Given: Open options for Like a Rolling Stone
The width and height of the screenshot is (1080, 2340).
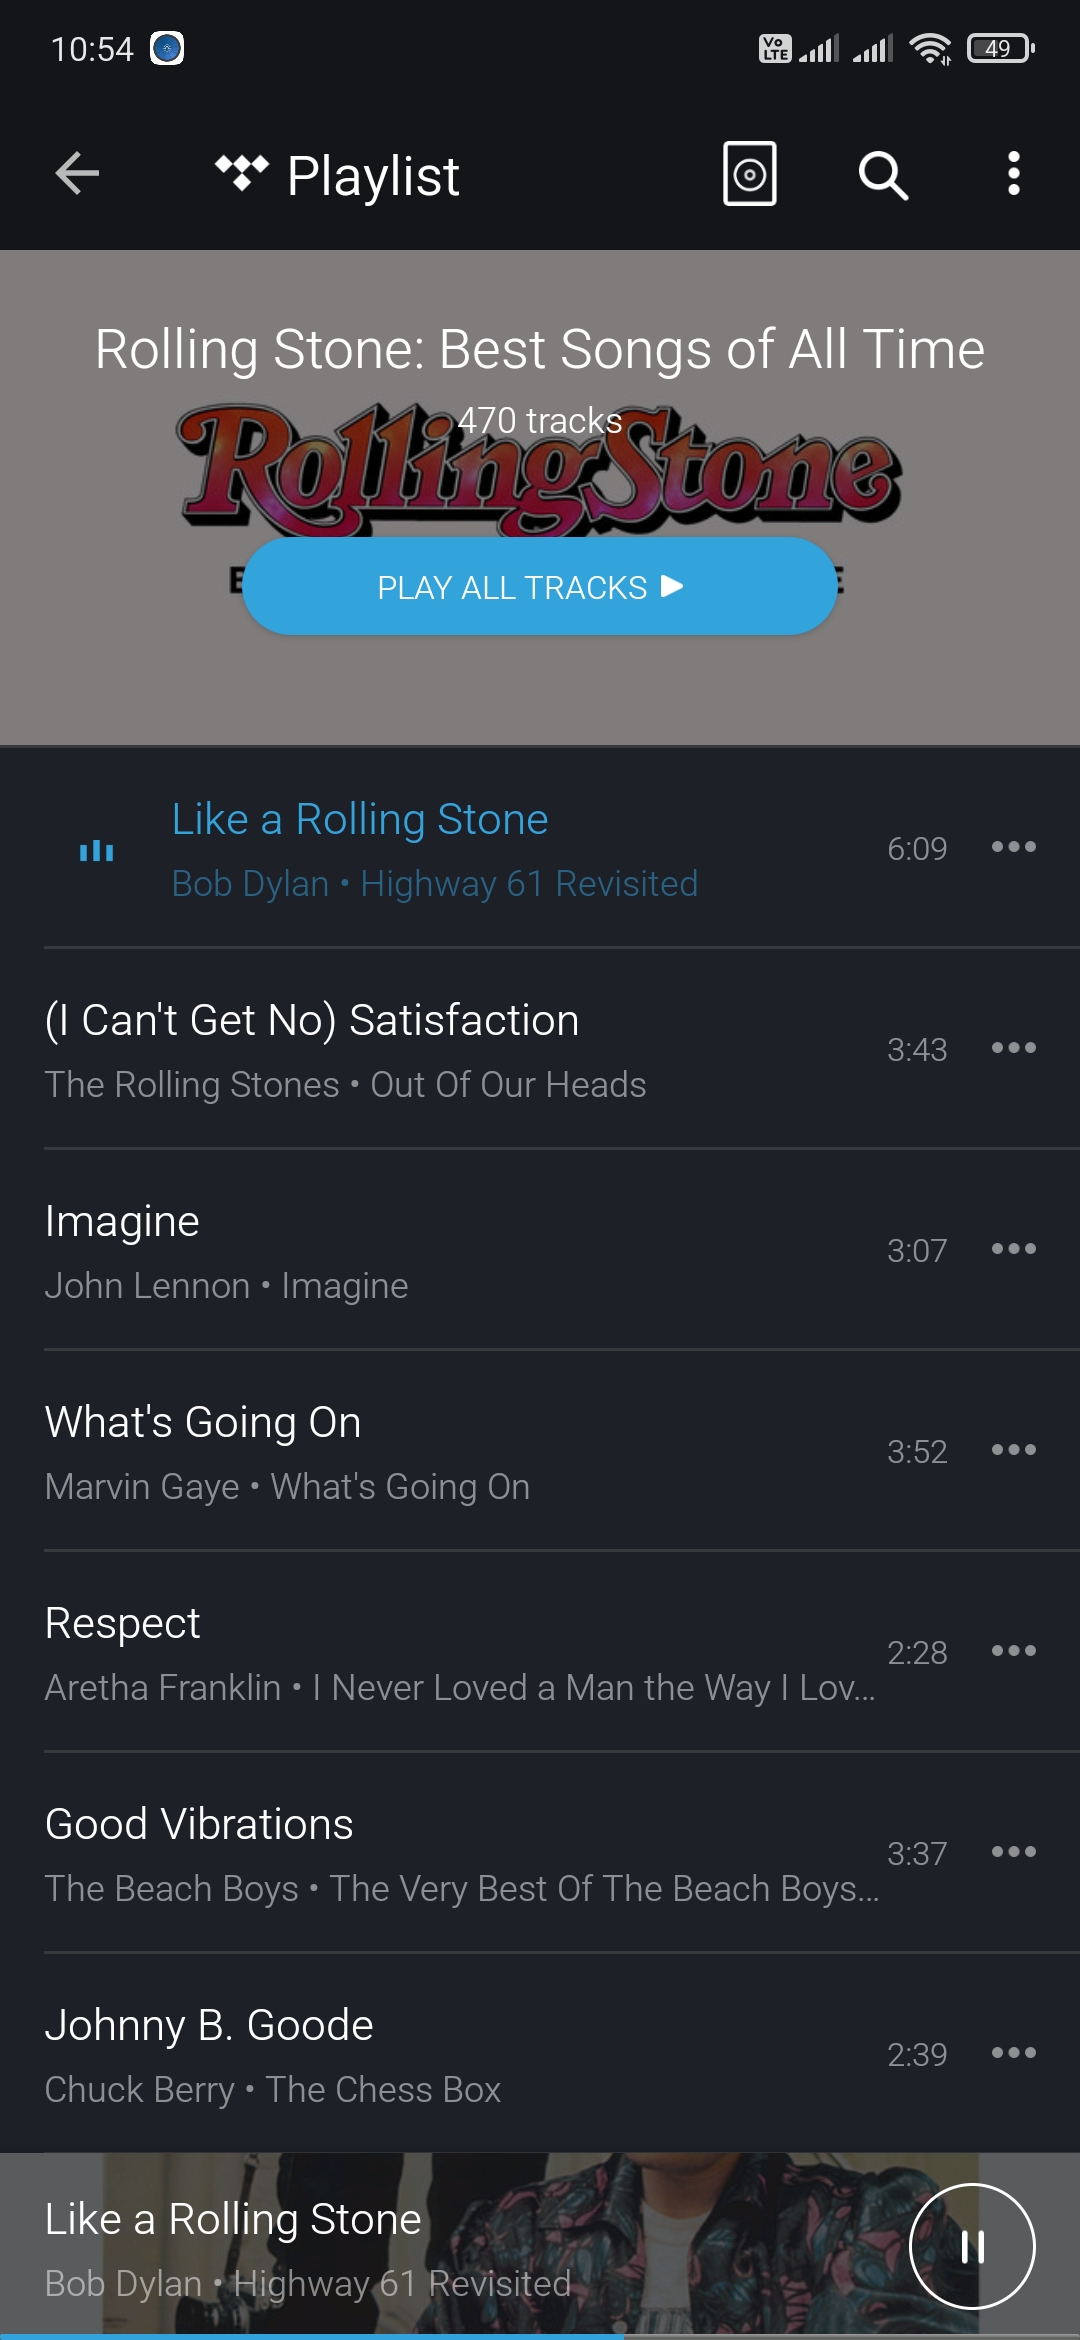Looking at the screenshot, I should (x=1013, y=847).
